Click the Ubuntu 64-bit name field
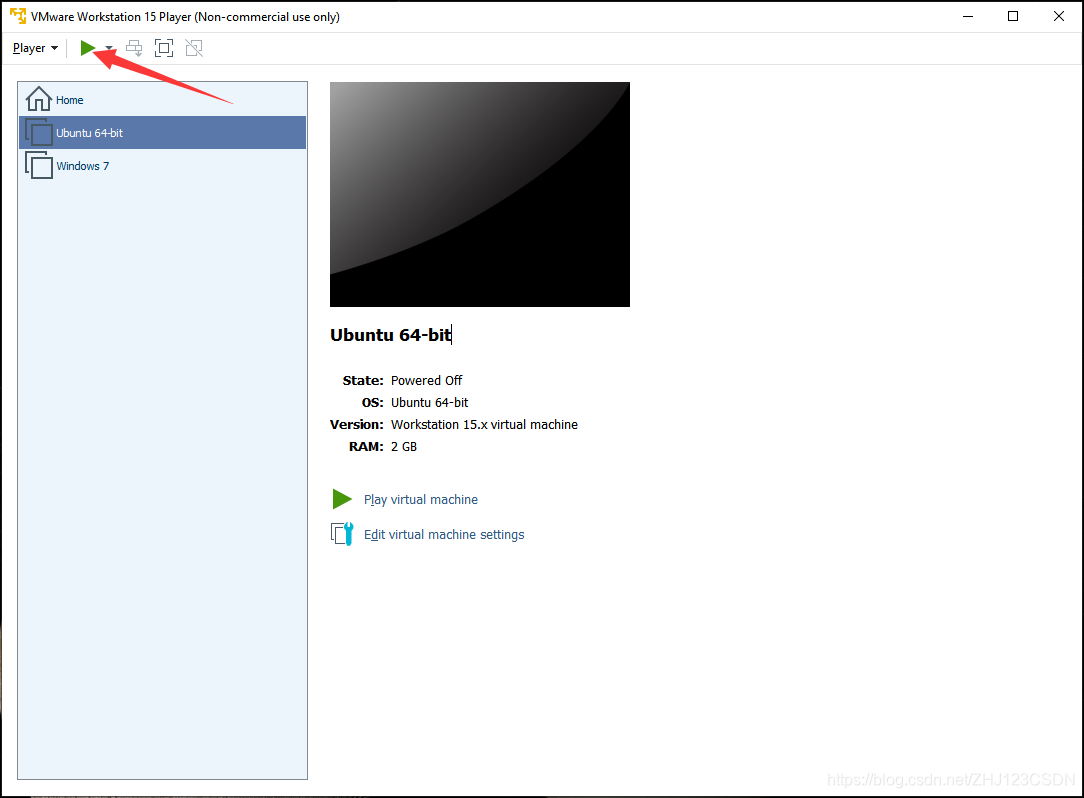Viewport: 1084px width, 798px height. point(391,335)
